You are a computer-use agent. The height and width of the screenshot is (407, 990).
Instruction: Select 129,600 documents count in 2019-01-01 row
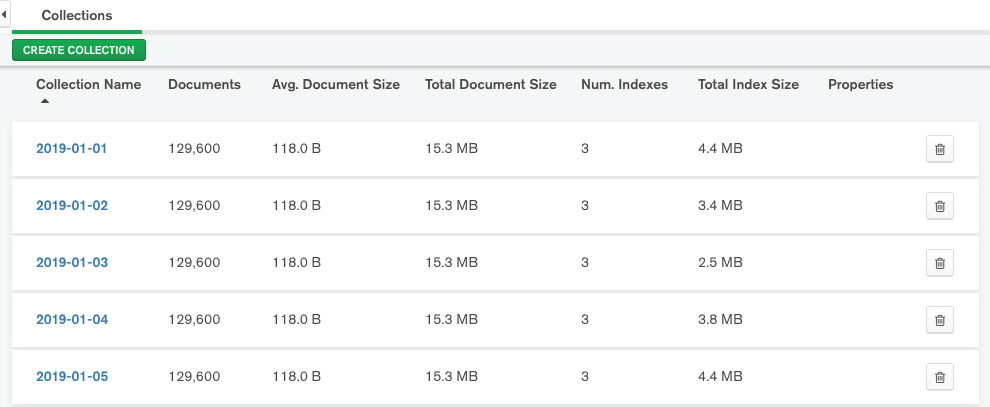[194, 149]
